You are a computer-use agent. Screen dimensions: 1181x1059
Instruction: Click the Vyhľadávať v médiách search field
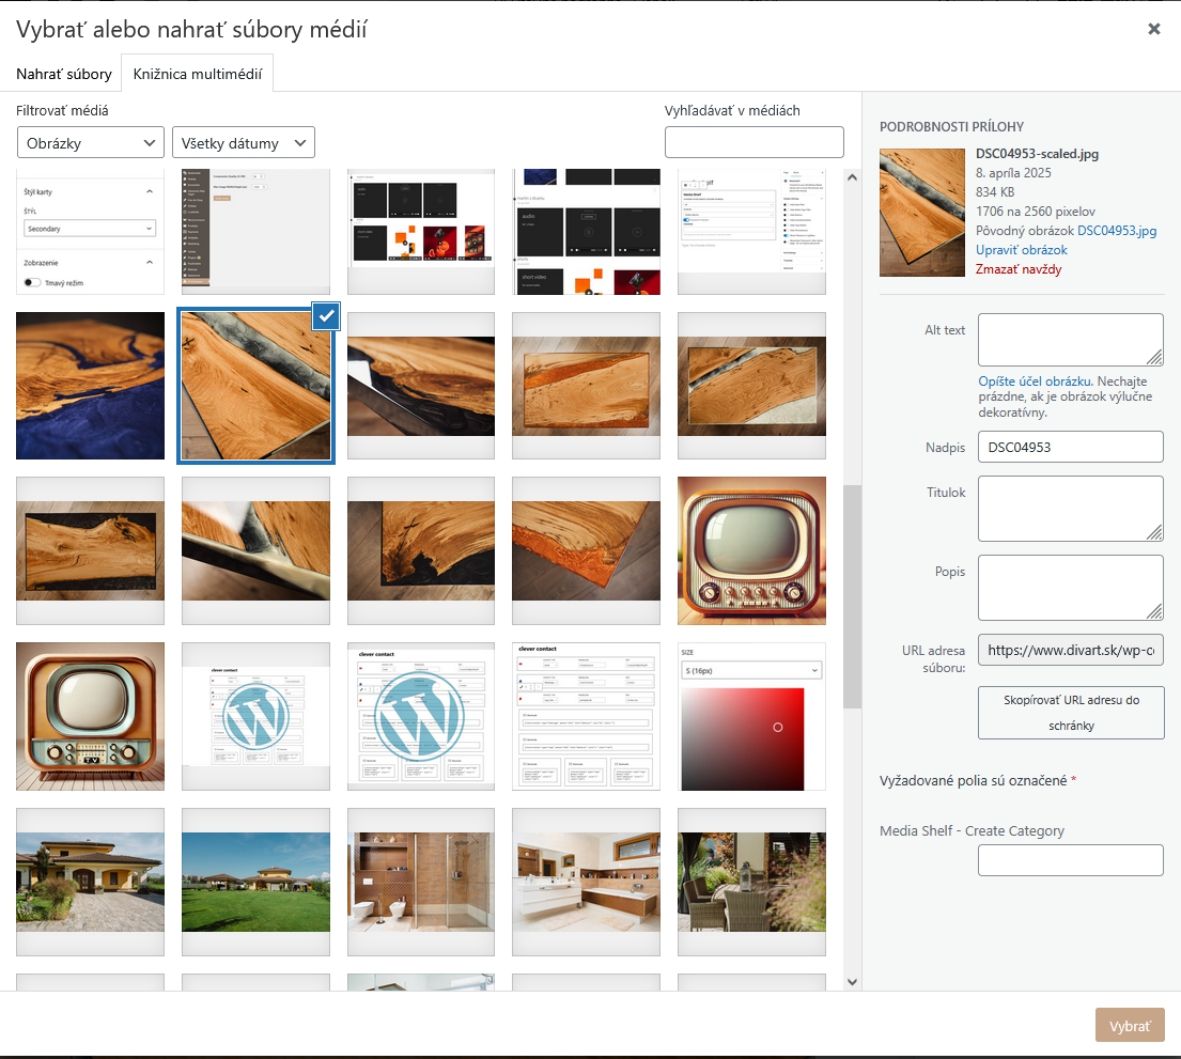[x=754, y=142]
